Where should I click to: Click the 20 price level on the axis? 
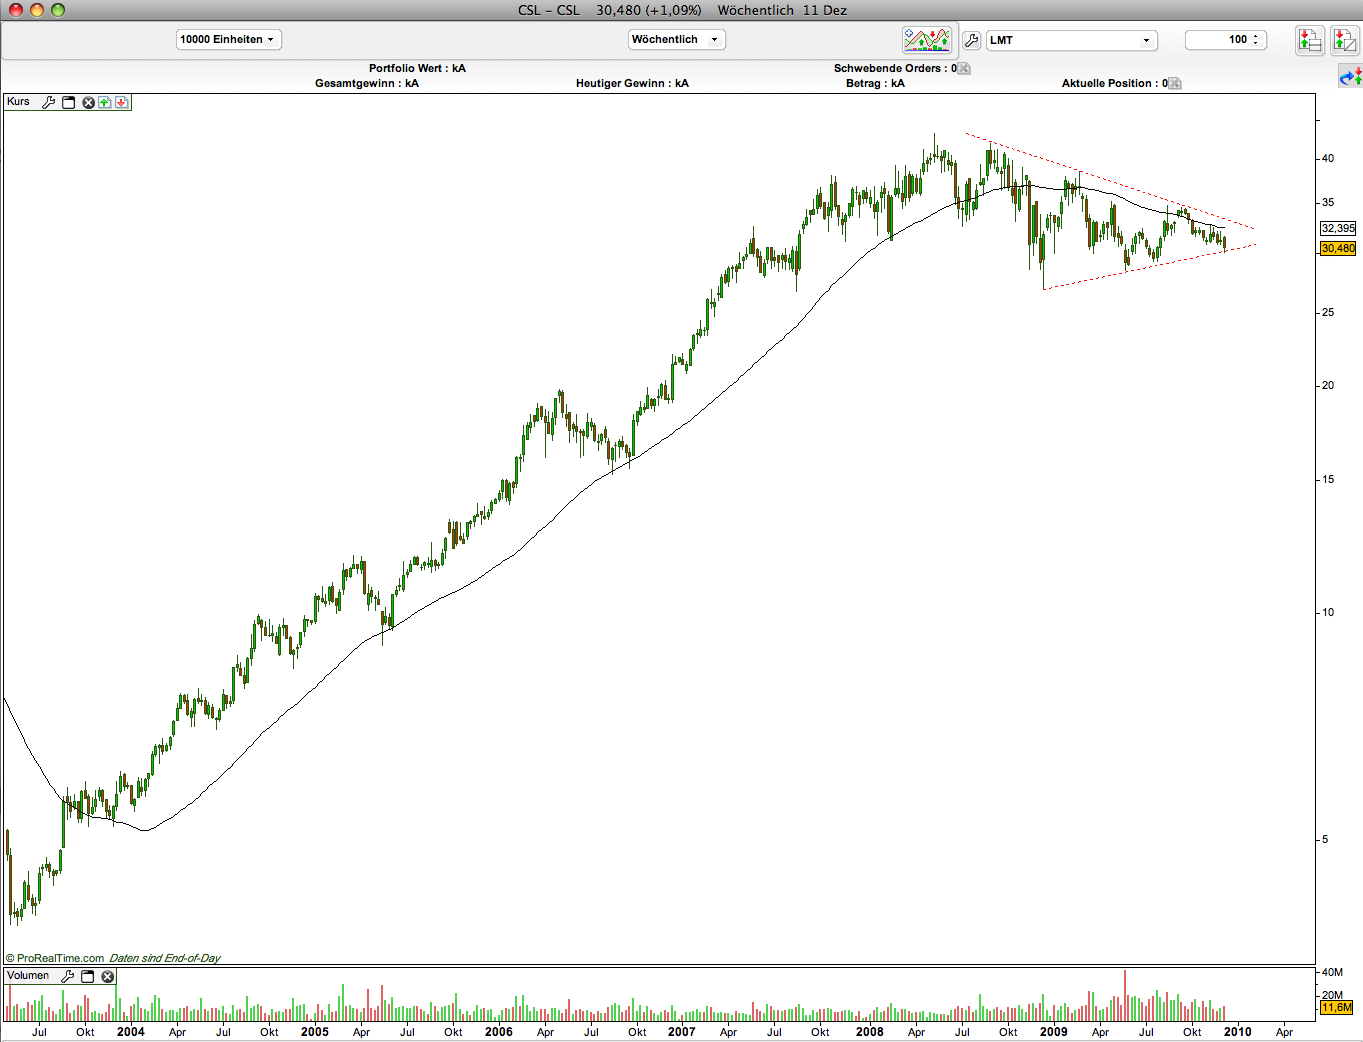pos(1328,385)
